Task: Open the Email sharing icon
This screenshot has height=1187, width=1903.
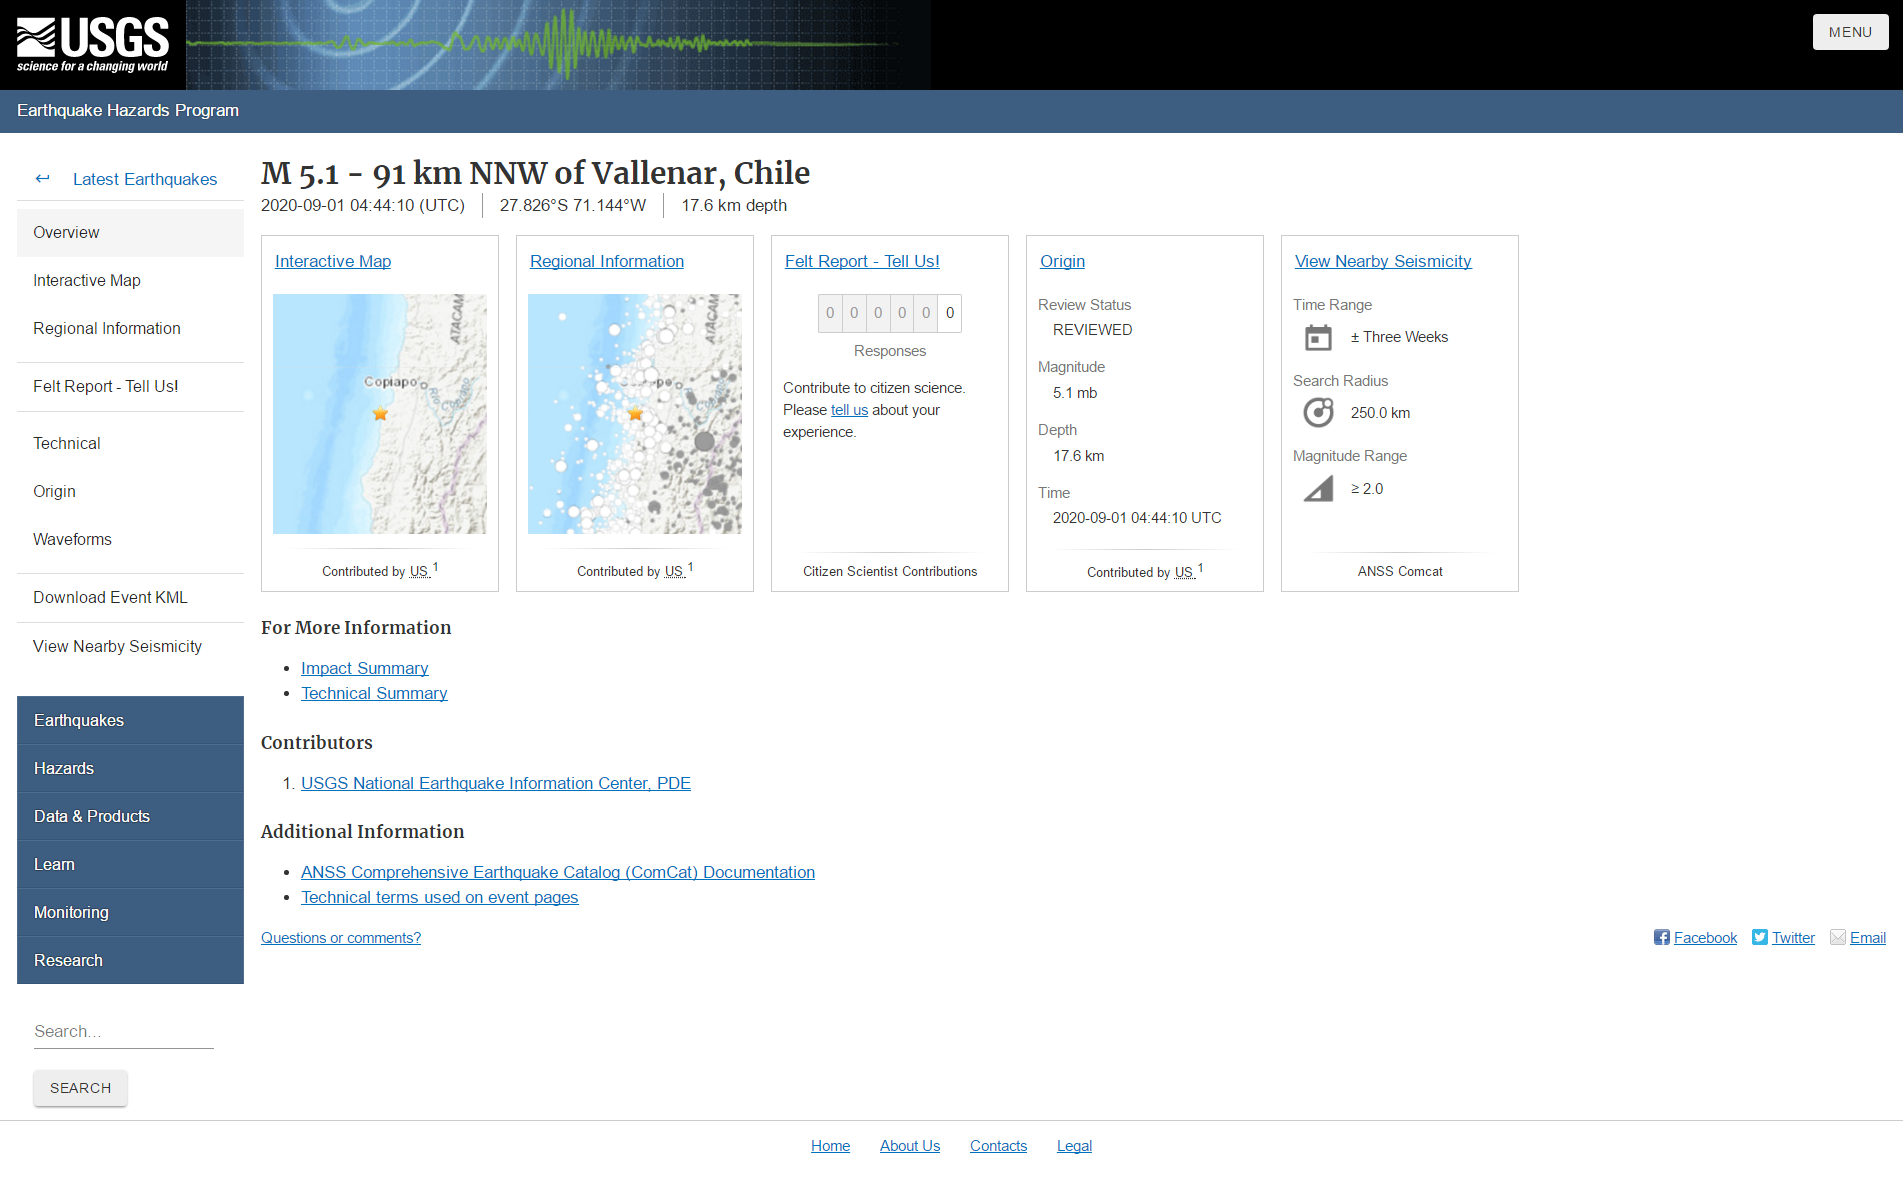Action: point(1838,936)
